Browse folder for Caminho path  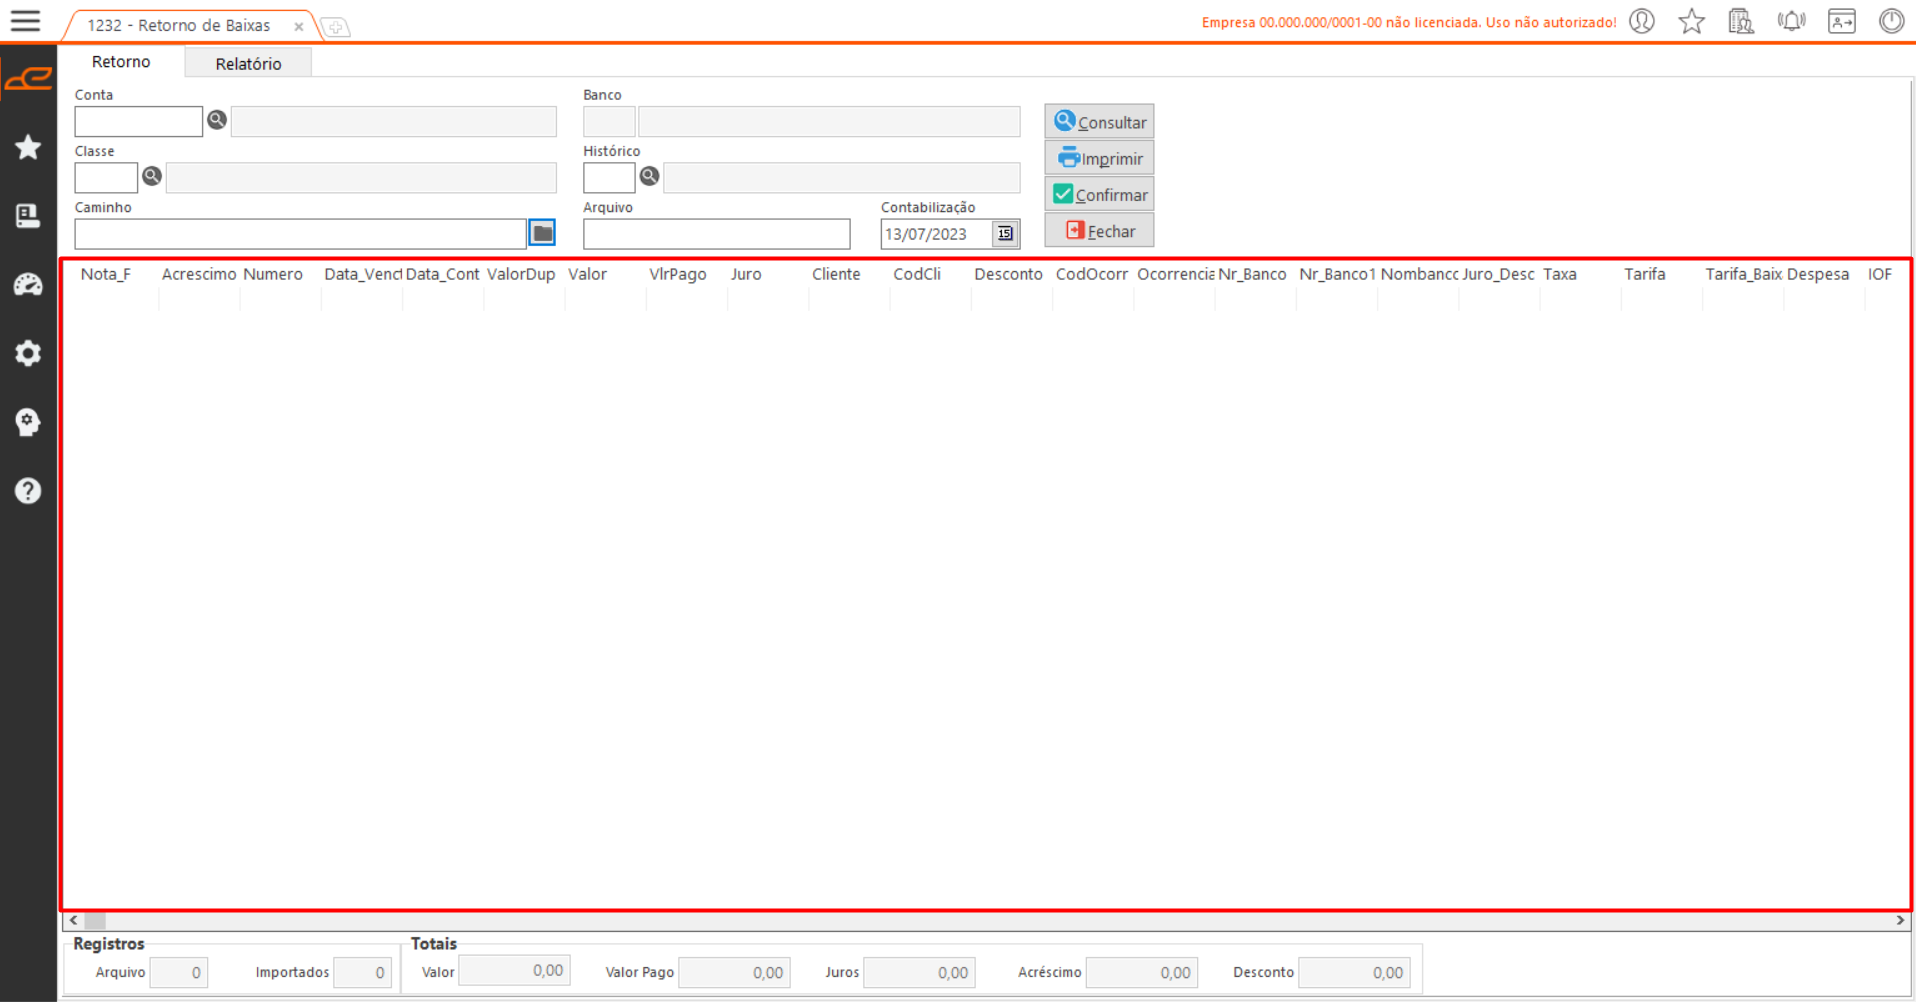[542, 233]
